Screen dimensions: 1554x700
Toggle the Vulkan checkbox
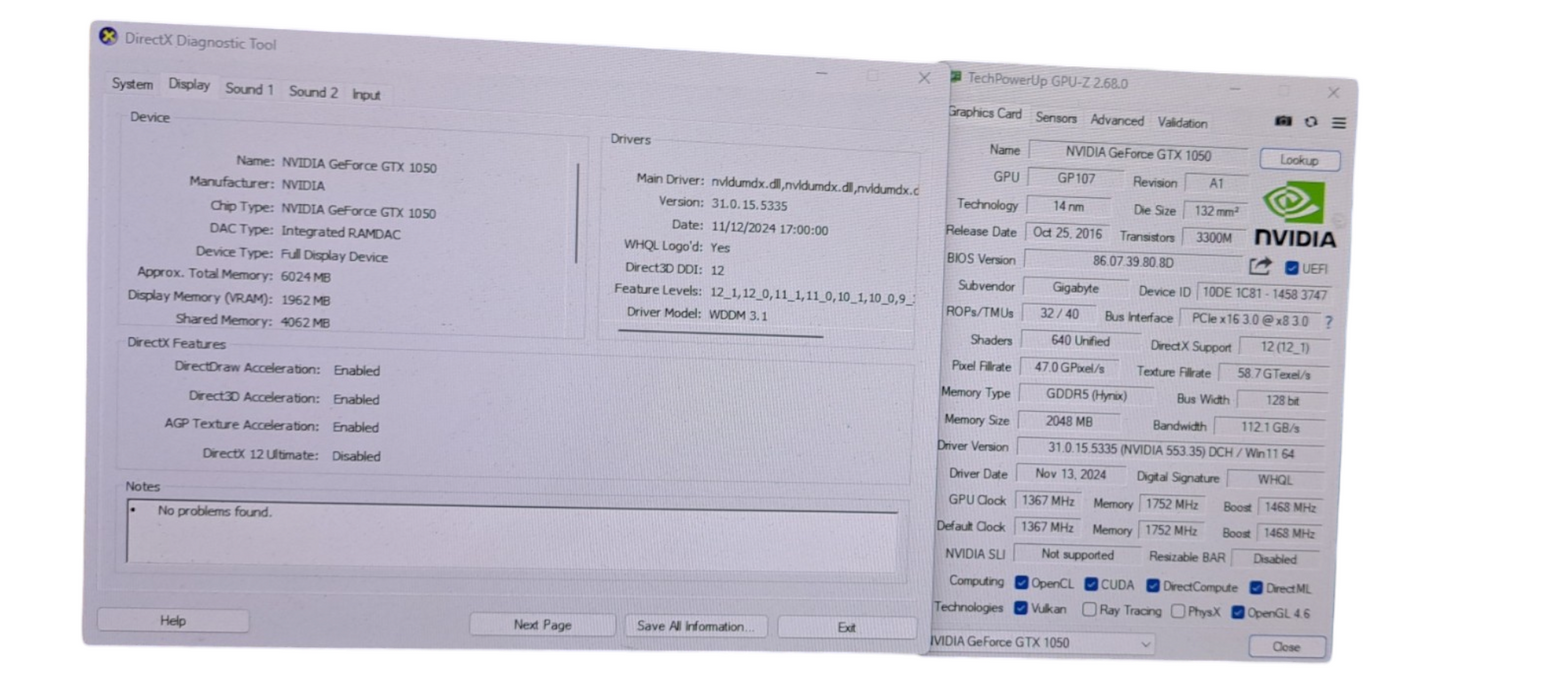[1021, 608]
